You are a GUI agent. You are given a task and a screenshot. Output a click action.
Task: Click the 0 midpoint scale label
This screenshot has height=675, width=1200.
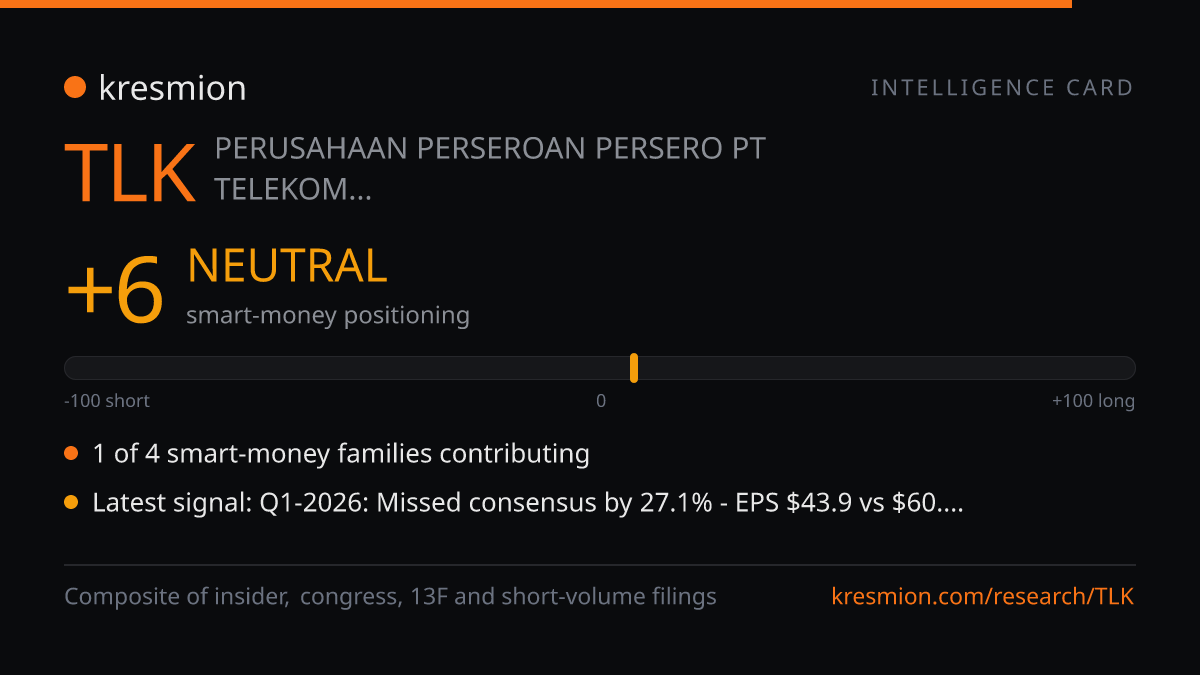point(601,401)
